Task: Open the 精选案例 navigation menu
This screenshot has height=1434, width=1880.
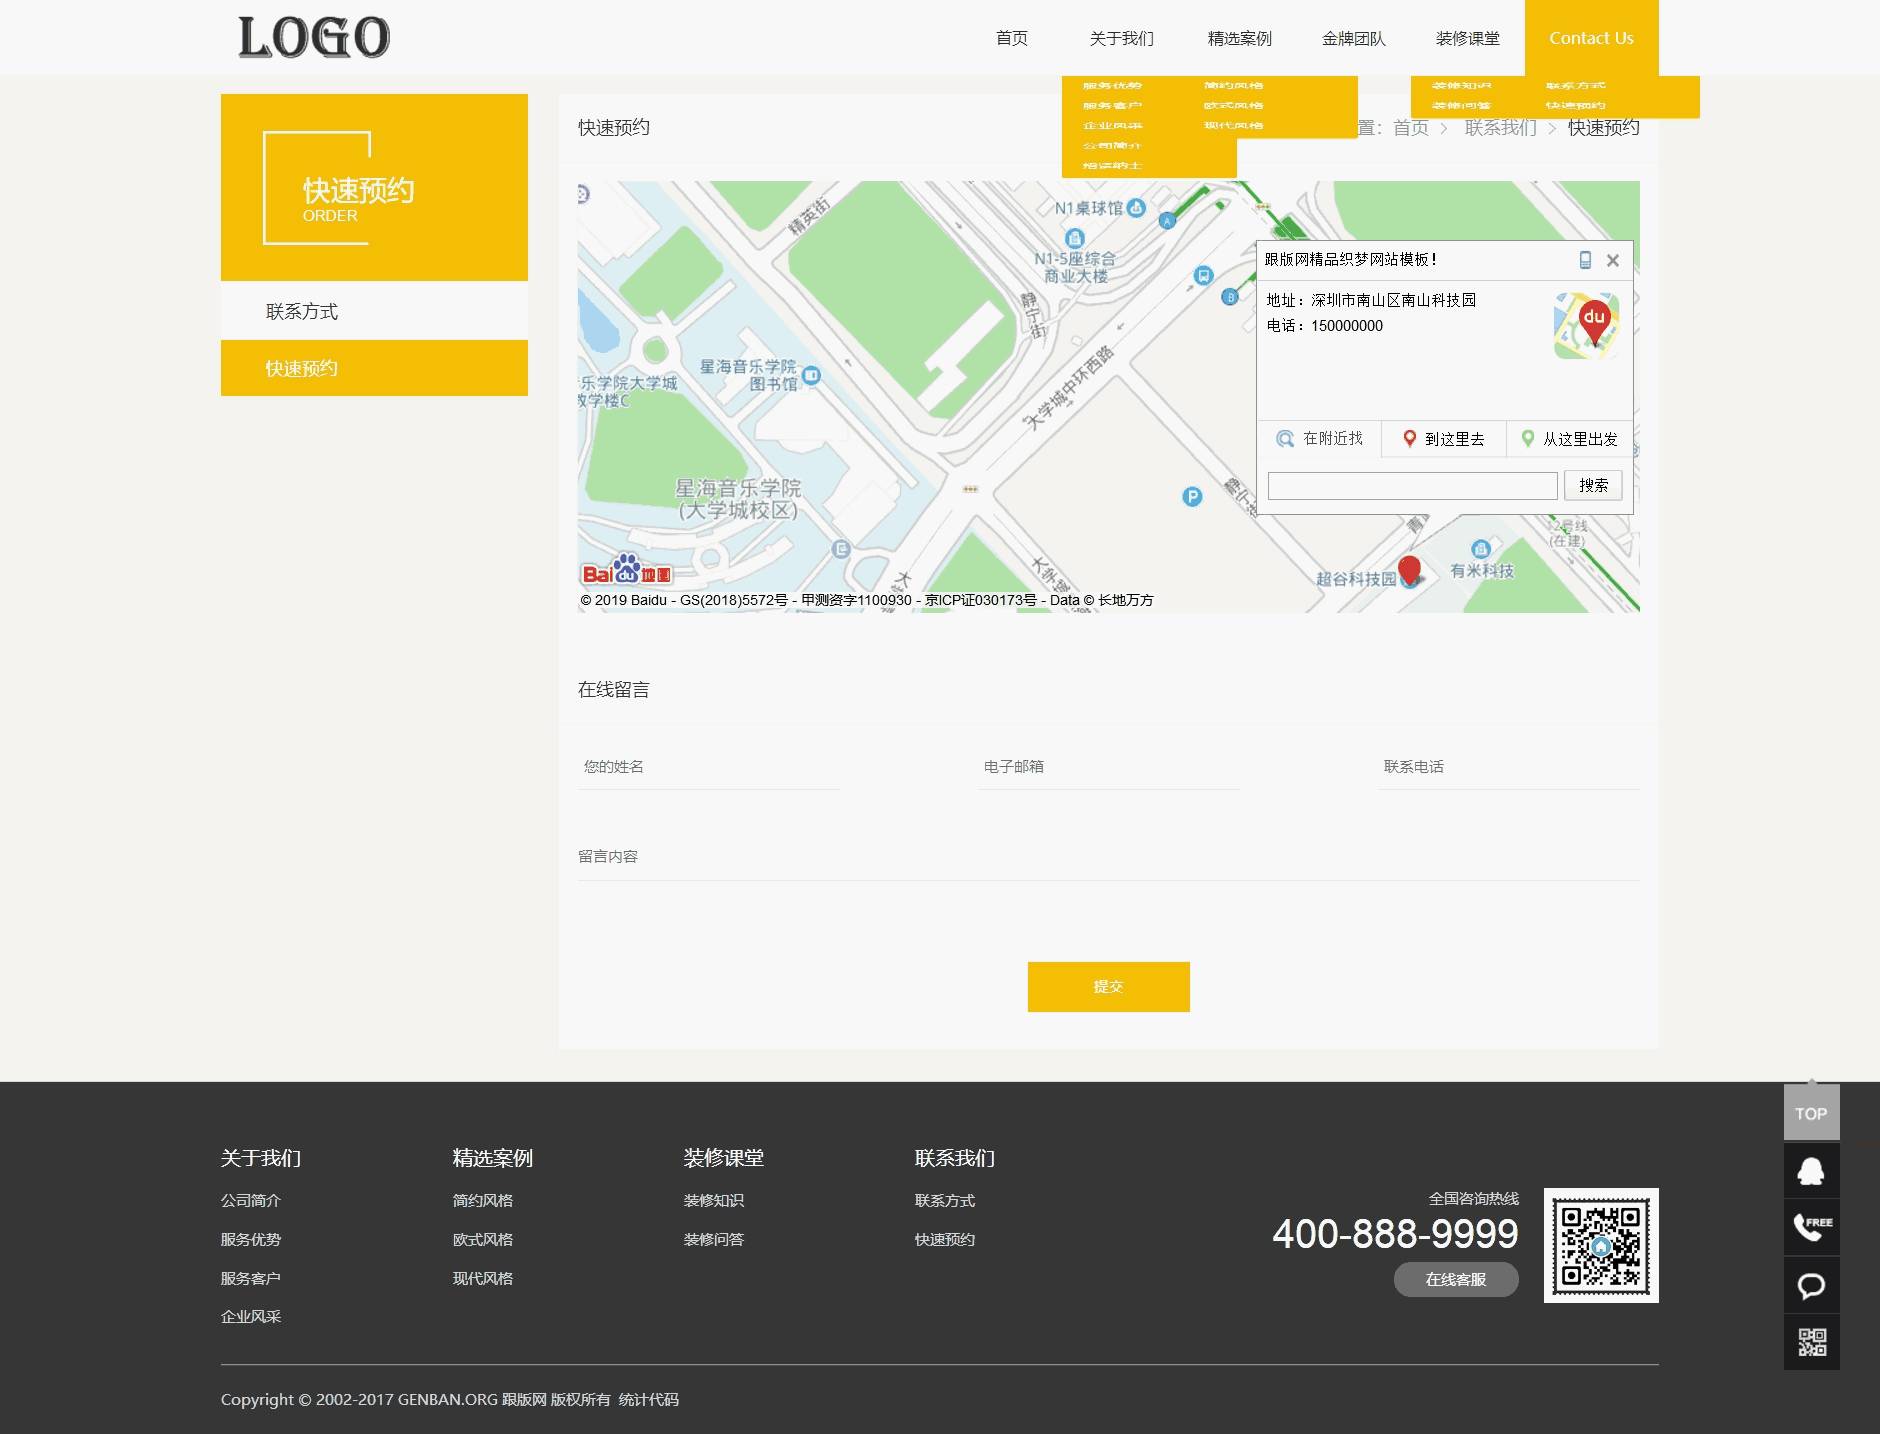Action: coord(1239,38)
